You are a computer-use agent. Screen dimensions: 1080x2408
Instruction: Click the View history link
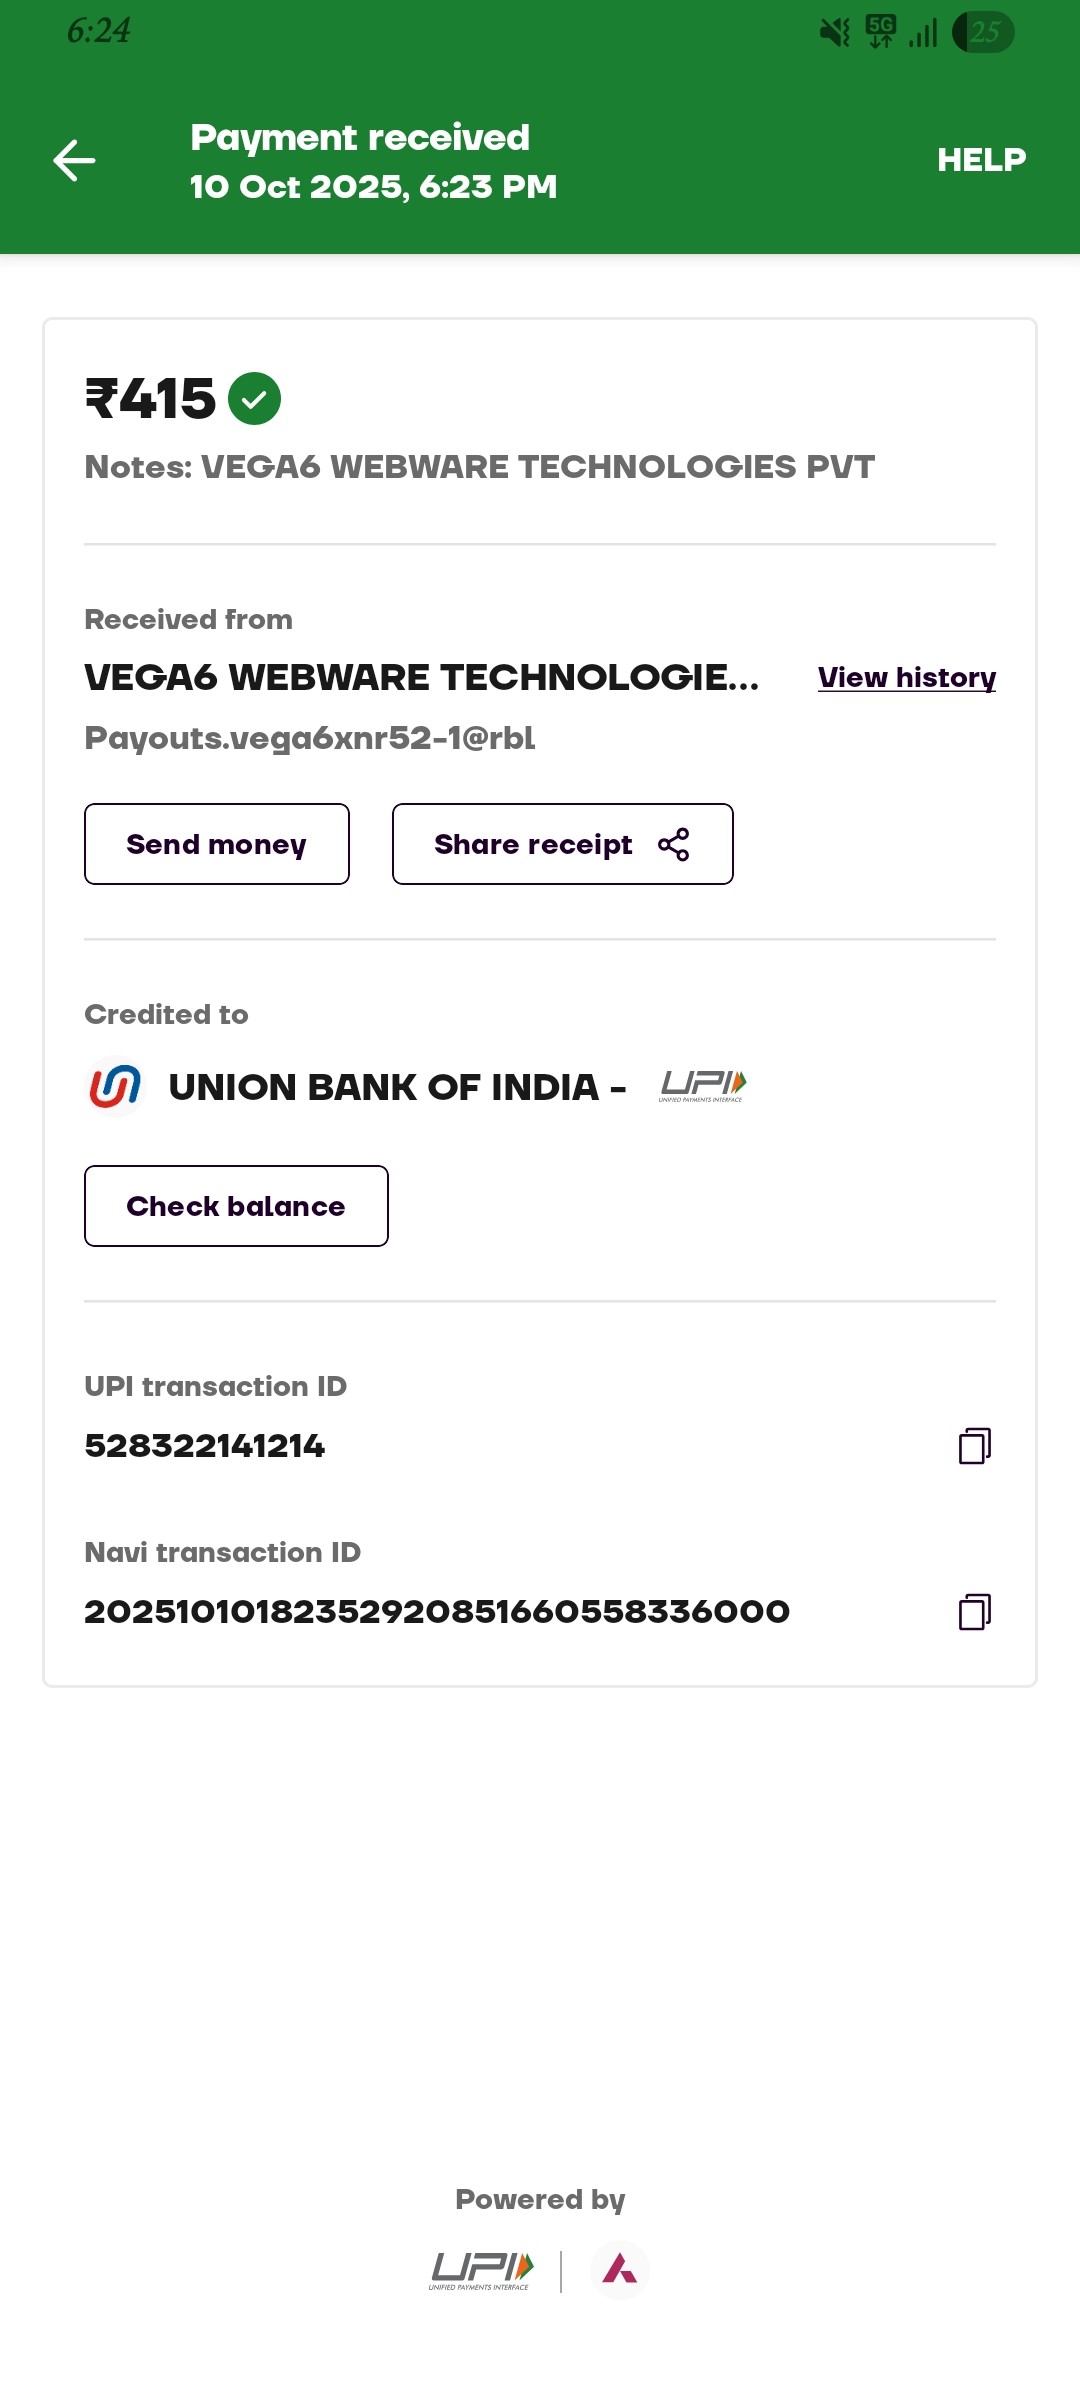(906, 678)
